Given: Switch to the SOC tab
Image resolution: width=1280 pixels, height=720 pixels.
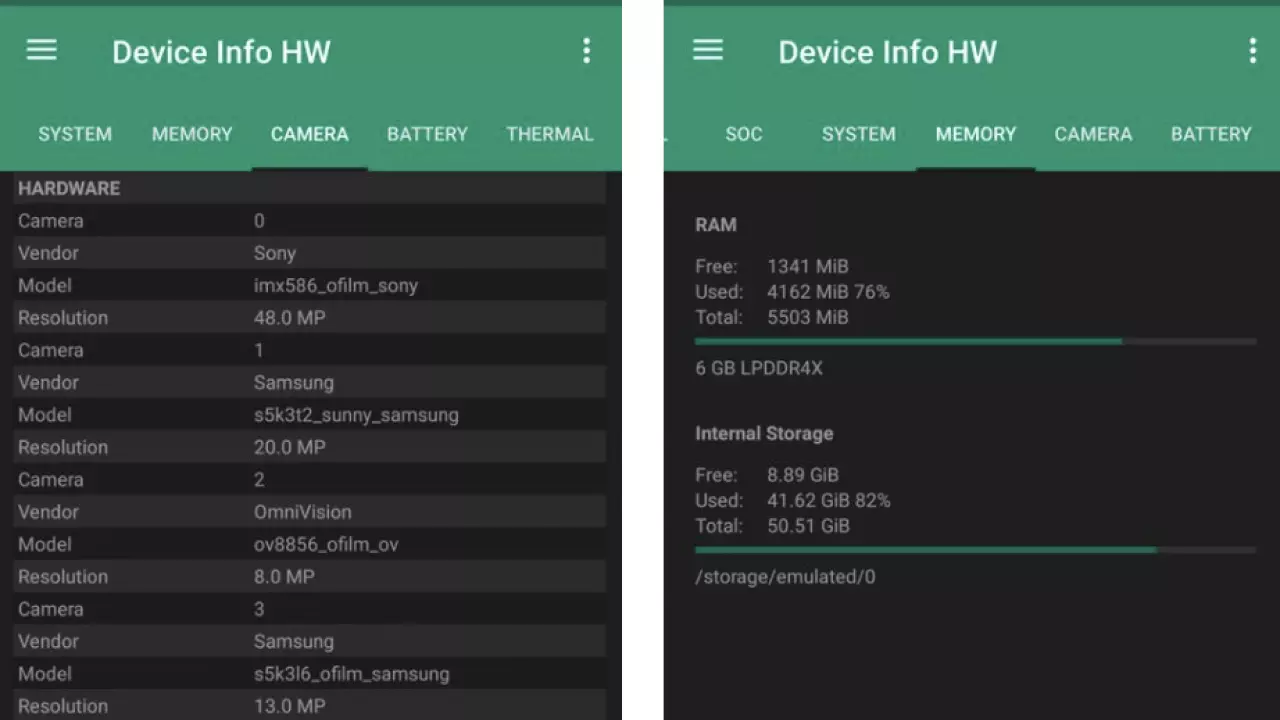Looking at the screenshot, I should (x=743, y=134).
